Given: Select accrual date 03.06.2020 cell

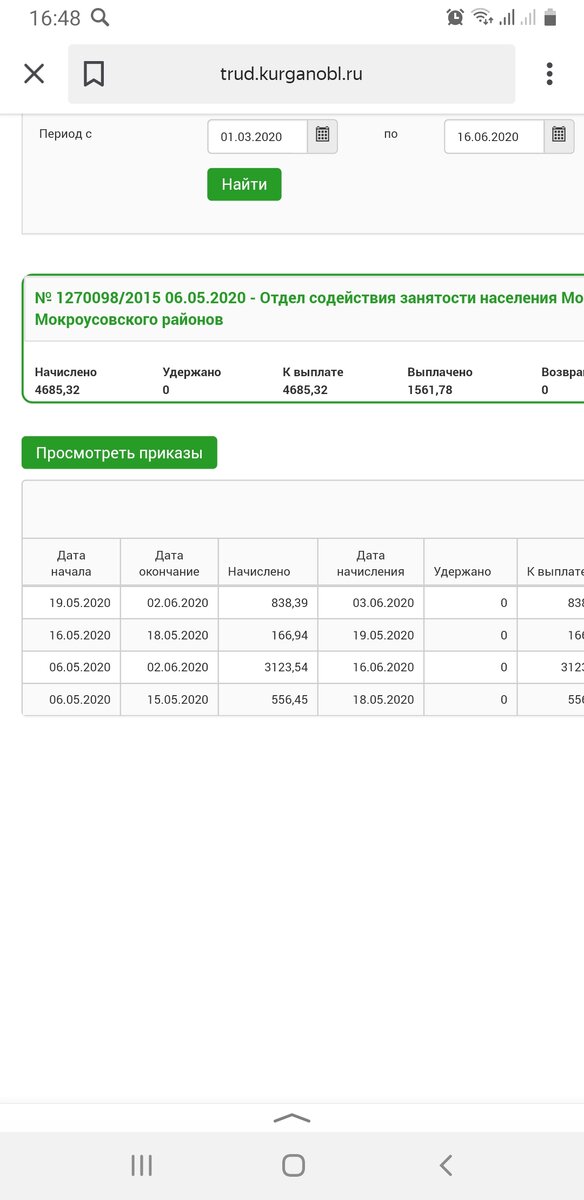Looking at the screenshot, I should [x=371, y=603].
